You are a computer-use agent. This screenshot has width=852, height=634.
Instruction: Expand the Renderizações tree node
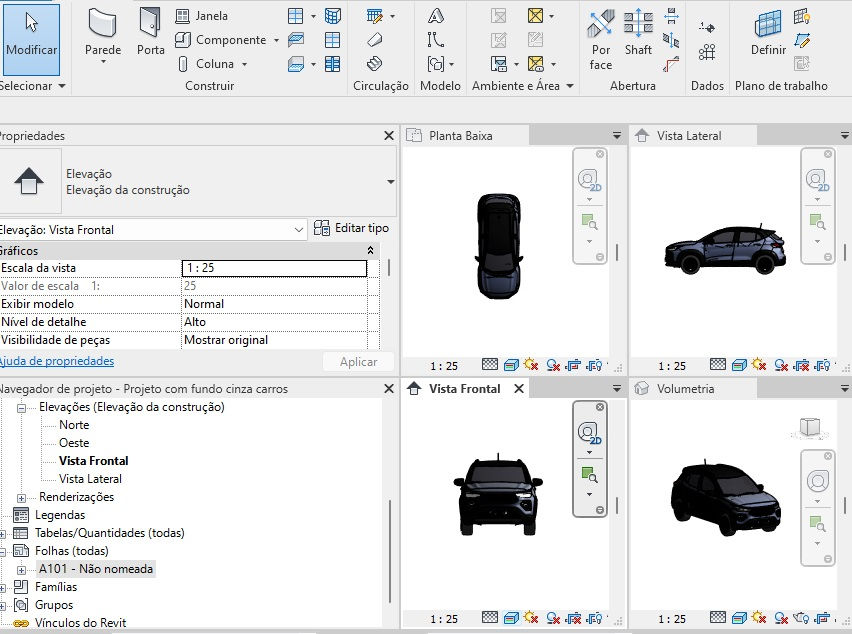[x=21, y=498]
